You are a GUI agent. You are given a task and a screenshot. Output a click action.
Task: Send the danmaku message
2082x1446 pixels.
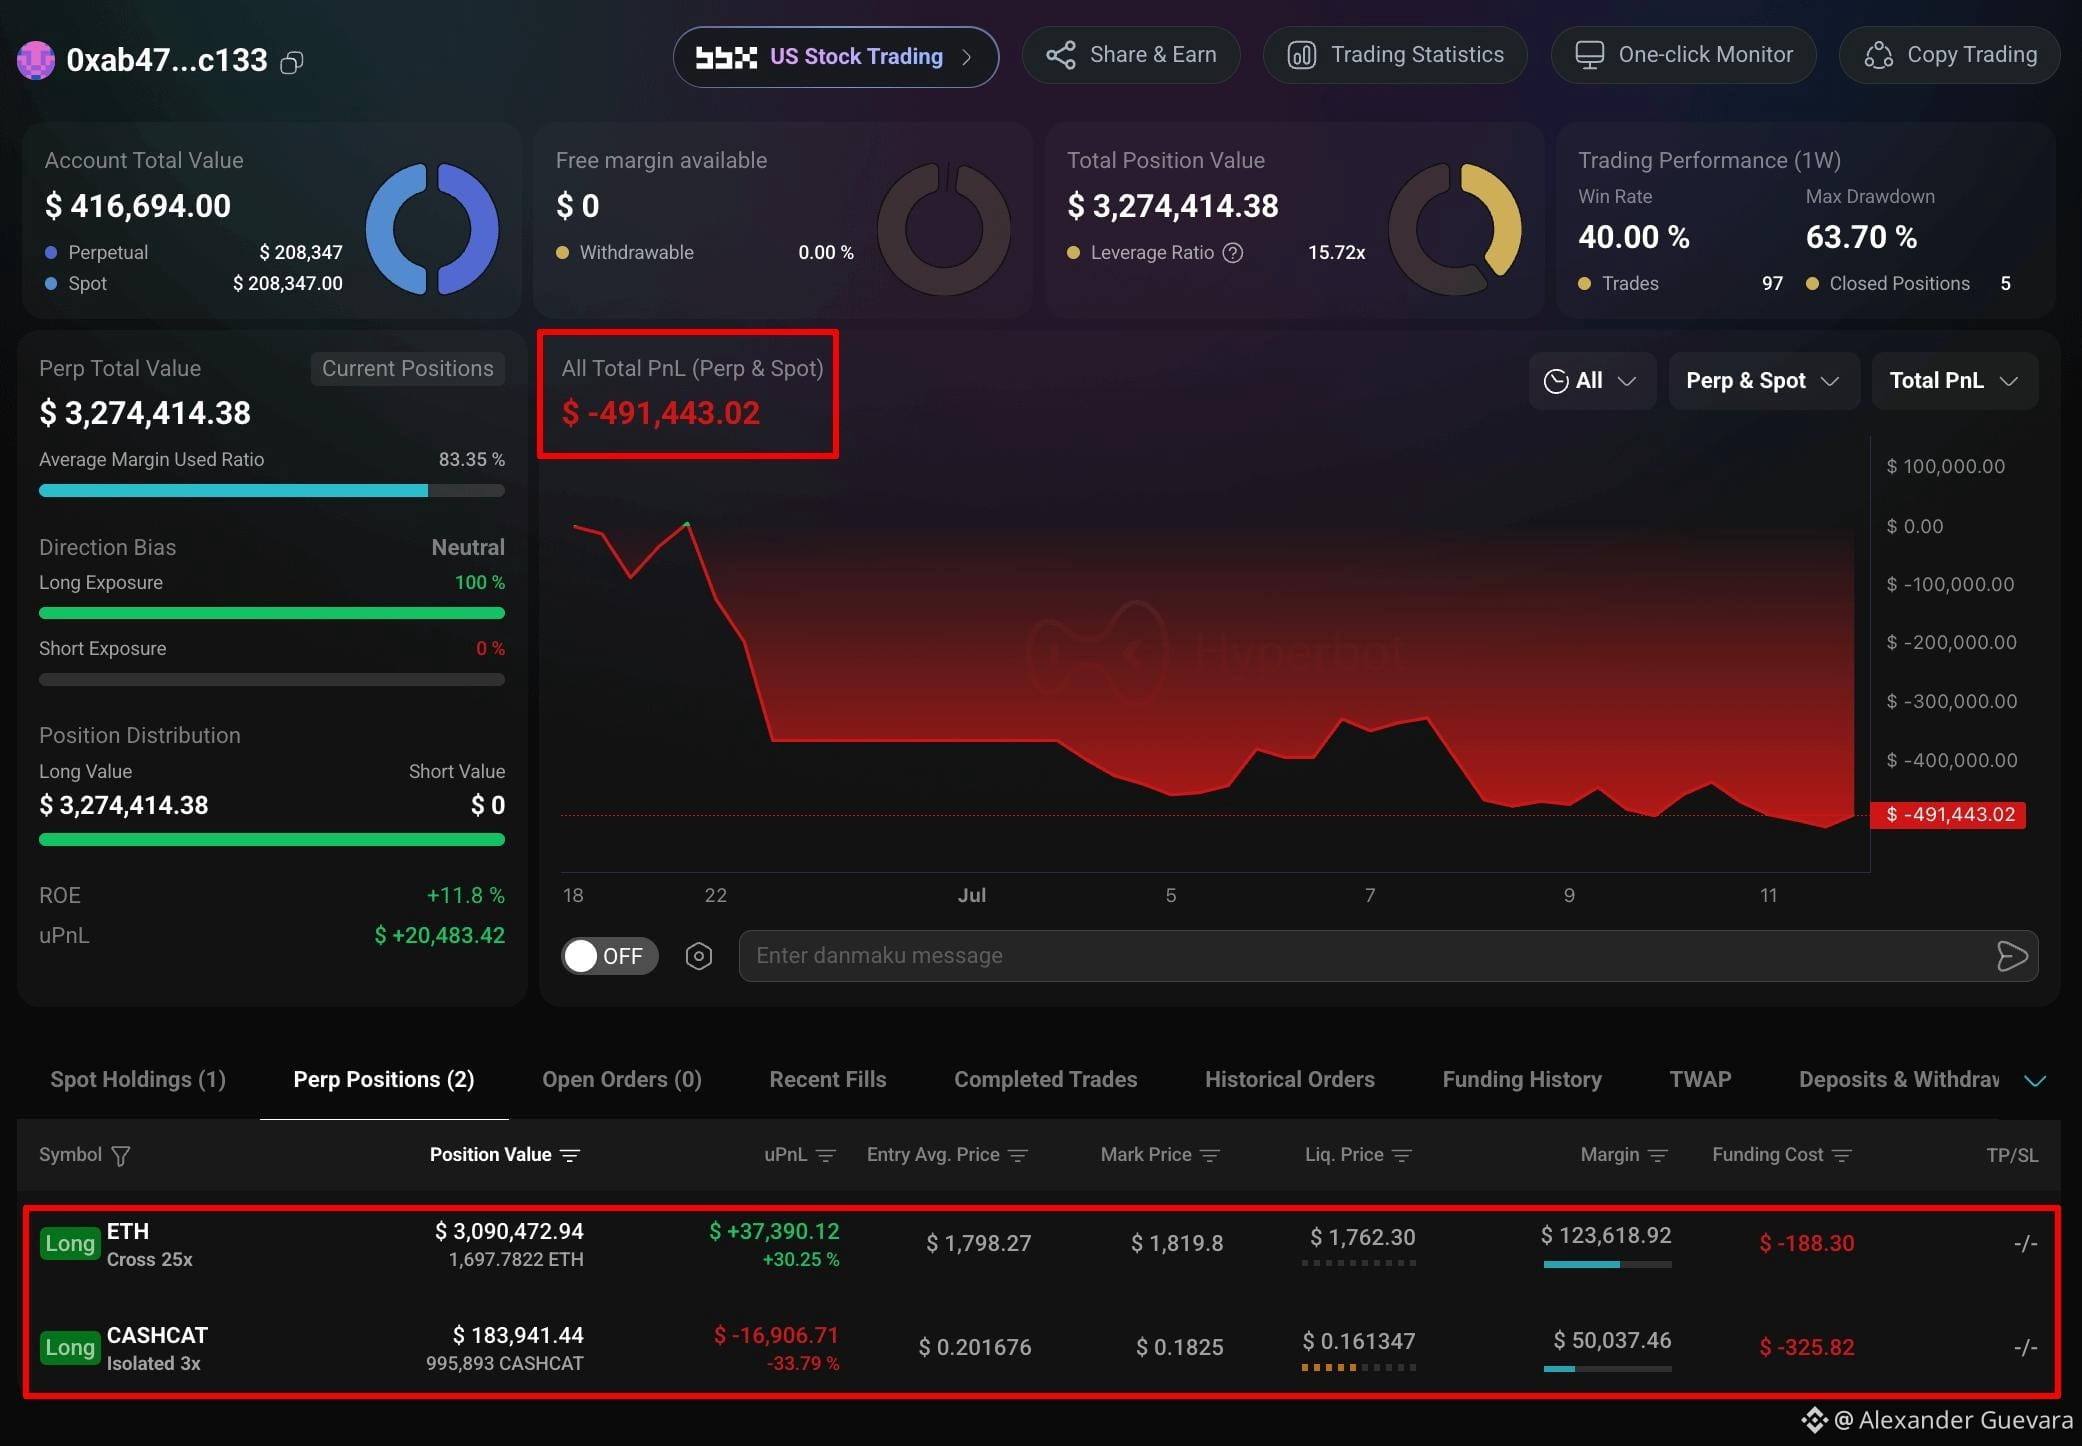(x=2012, y=956)
